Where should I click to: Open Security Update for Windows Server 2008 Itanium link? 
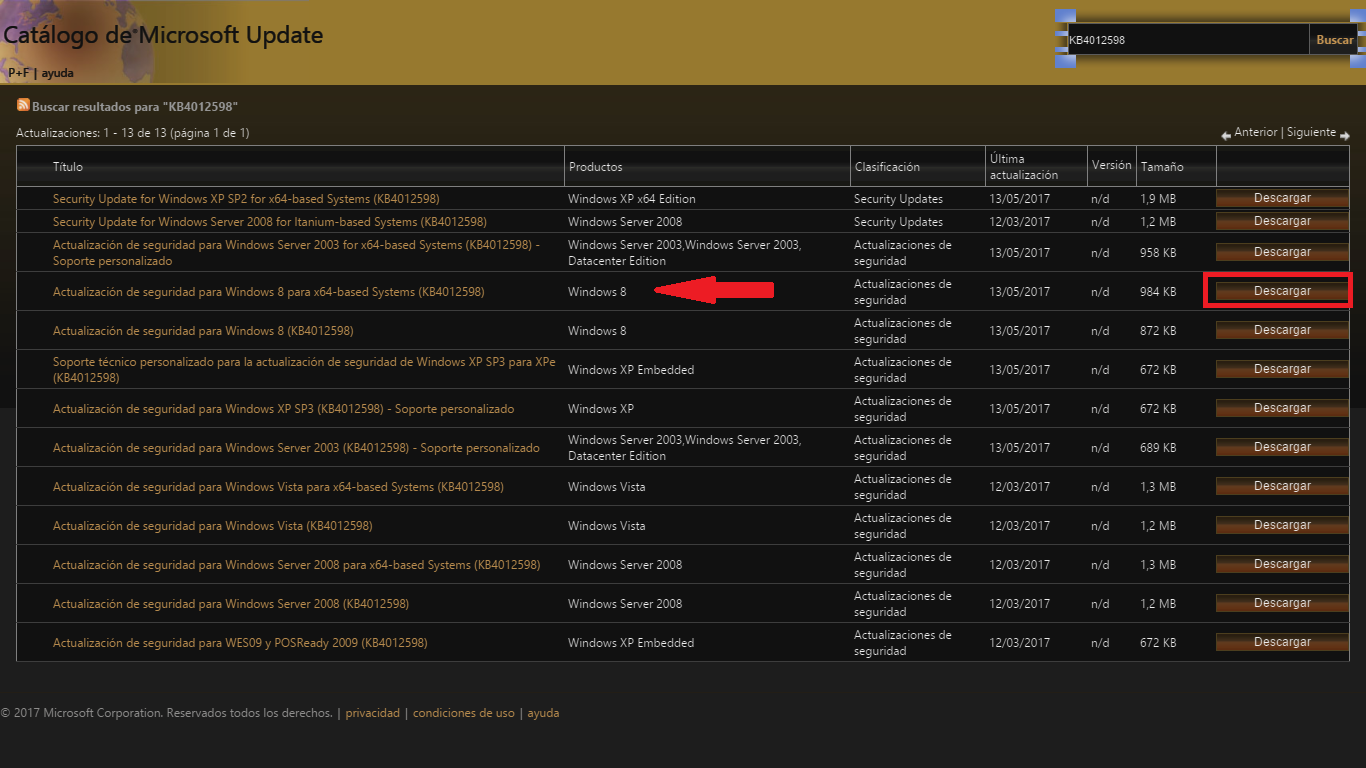pyautogui.click(x=270, y=222)
